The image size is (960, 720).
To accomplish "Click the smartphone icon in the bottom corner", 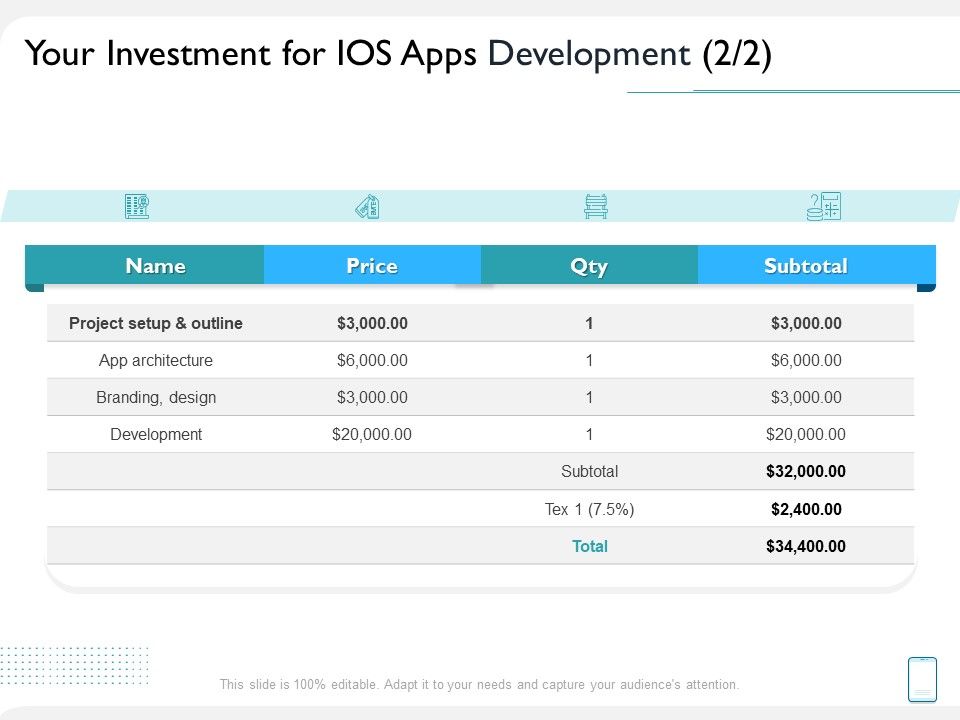I will coord(922,679).
